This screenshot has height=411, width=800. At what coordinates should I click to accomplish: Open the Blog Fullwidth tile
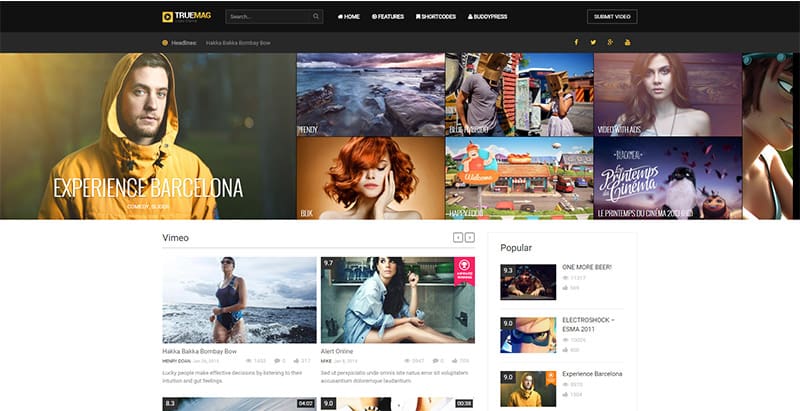[519, 94]
